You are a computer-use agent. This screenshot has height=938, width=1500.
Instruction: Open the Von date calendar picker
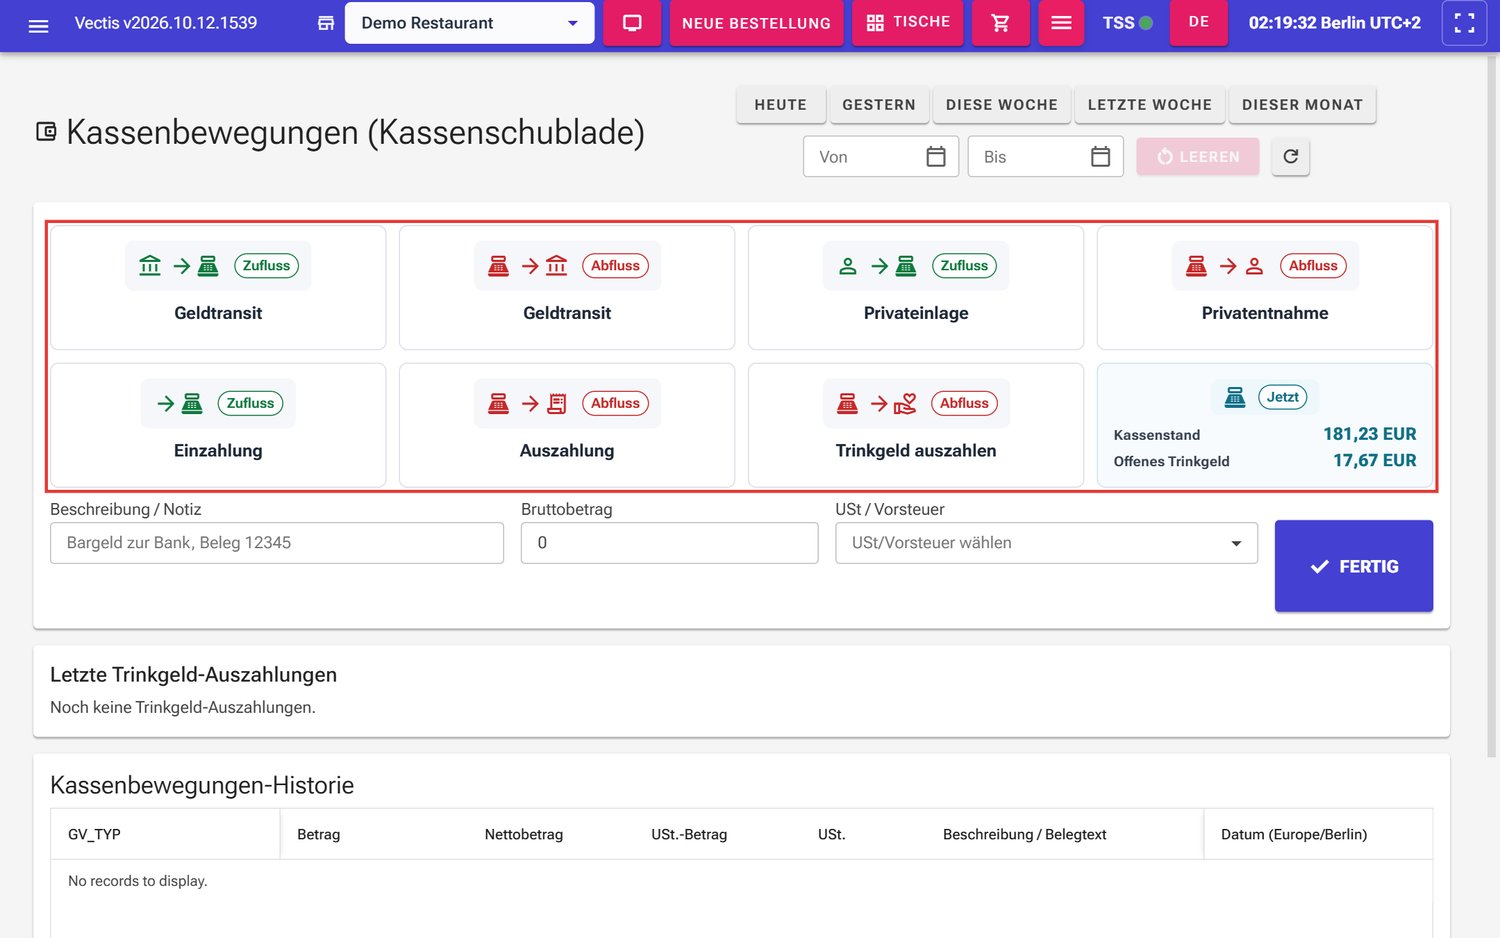point(936,157)
